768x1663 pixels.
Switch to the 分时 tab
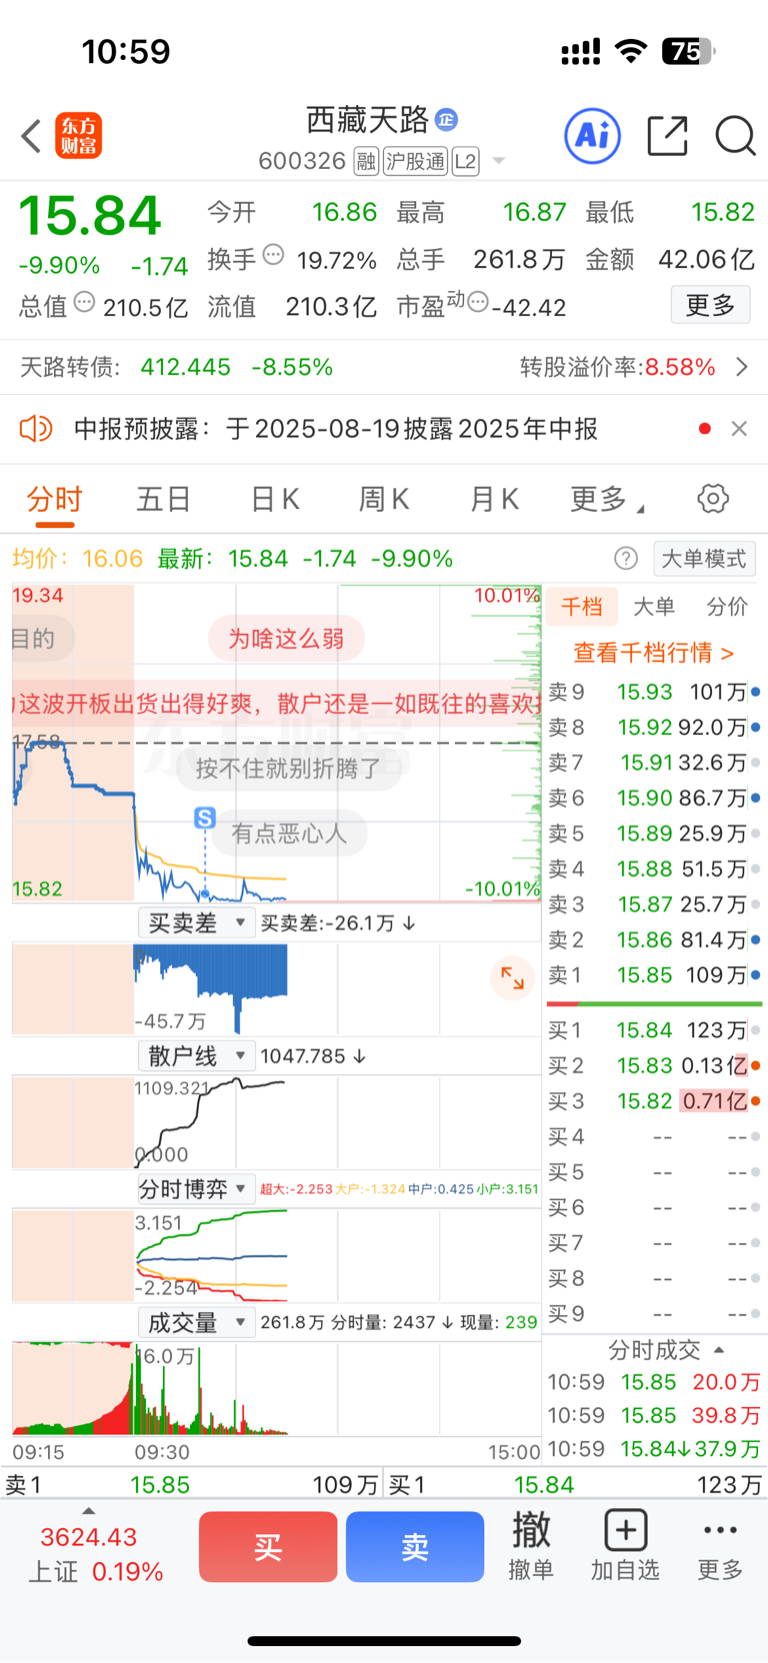coord(54,499)
